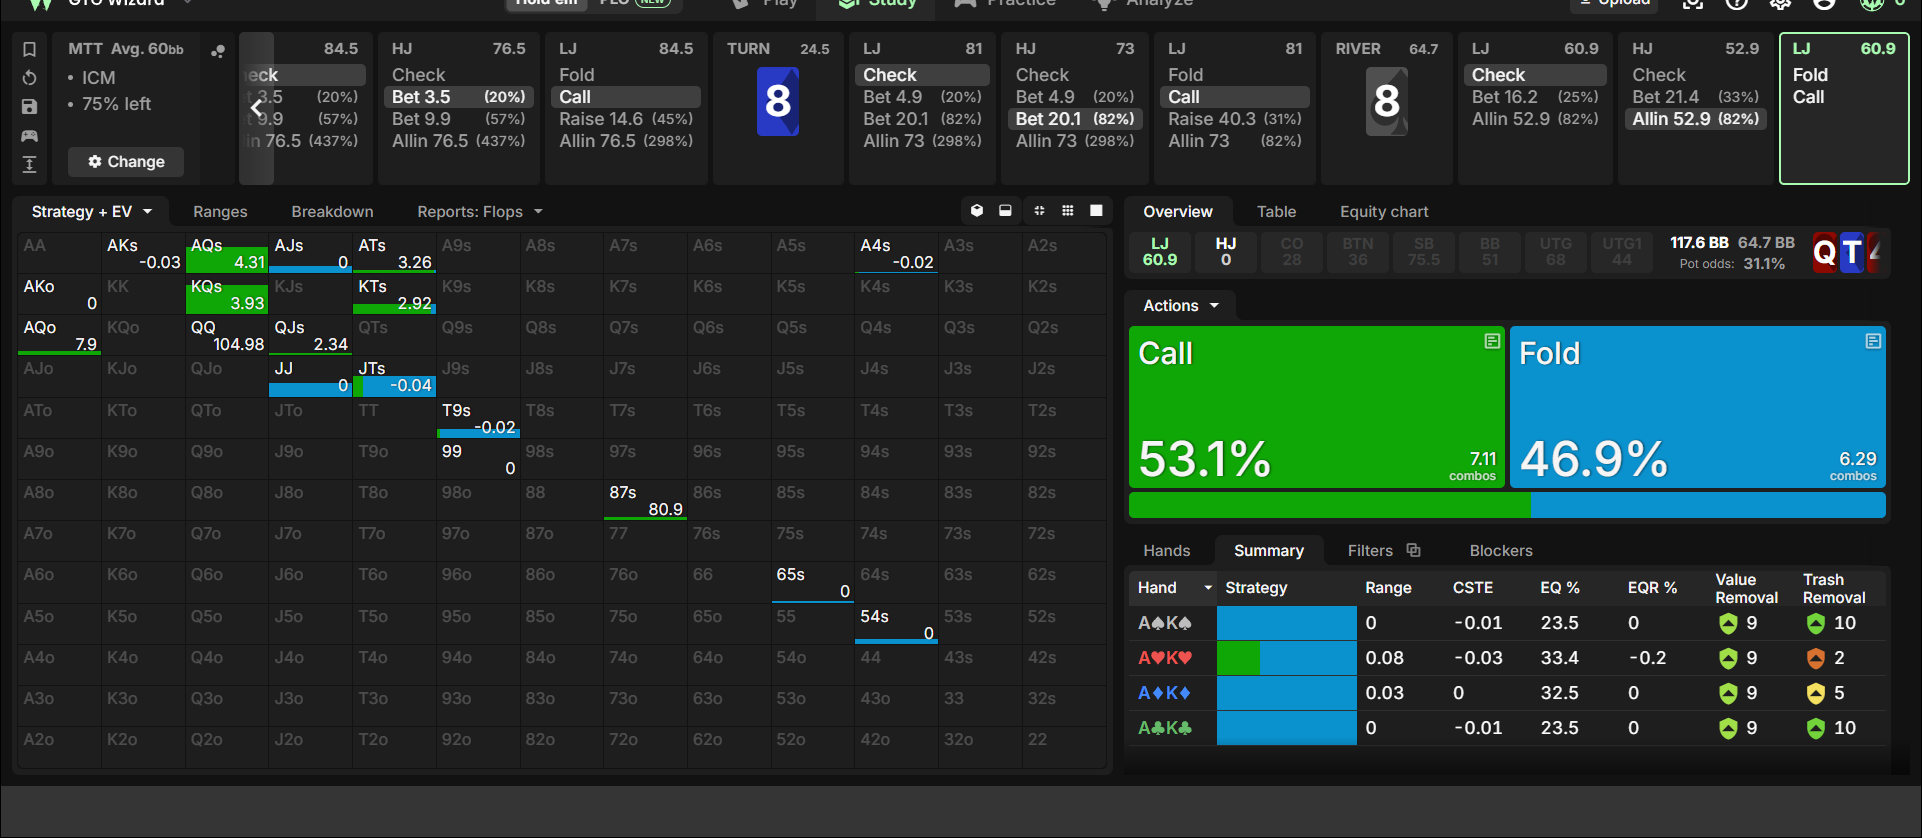1922x838 pixels.
Task: Click the expand-height icon in the left sidebar
Action: coord(30,165)
